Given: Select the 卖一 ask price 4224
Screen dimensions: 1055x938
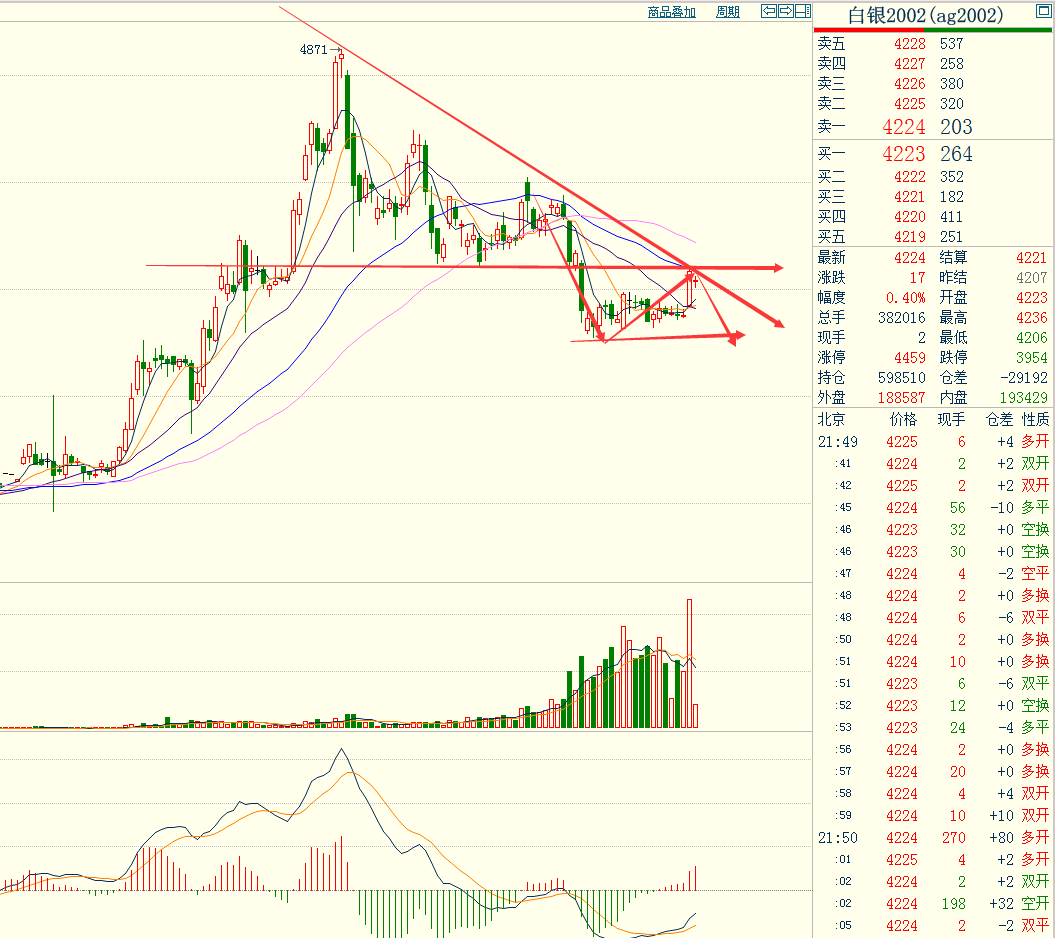Looking at the screenshot, I should [903, 127].
